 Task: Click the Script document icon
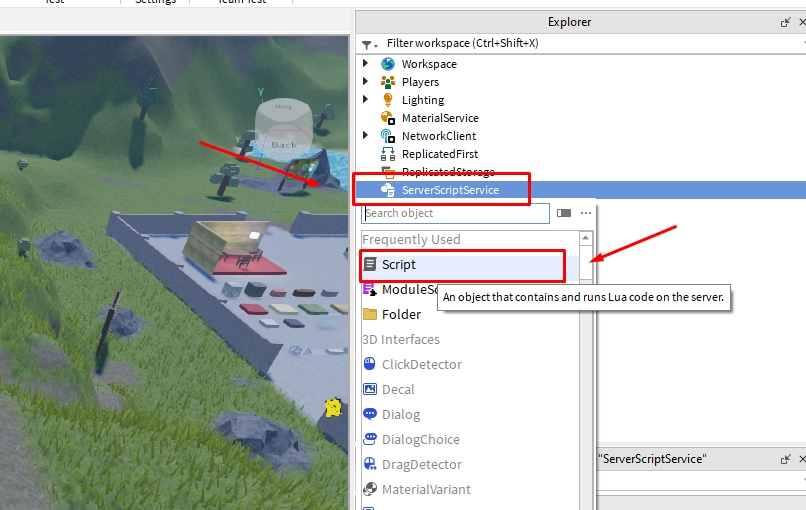pos(370,264)
